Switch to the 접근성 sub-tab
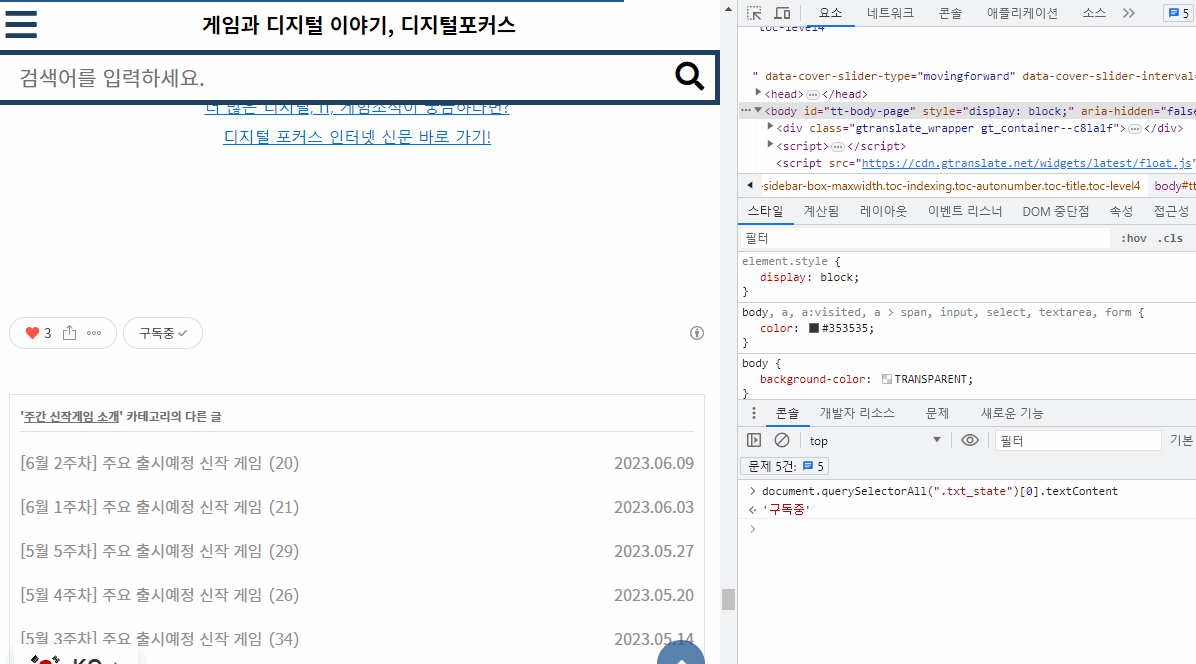The height and width of the screenshot is (664, 1196). pos(1171,211)
